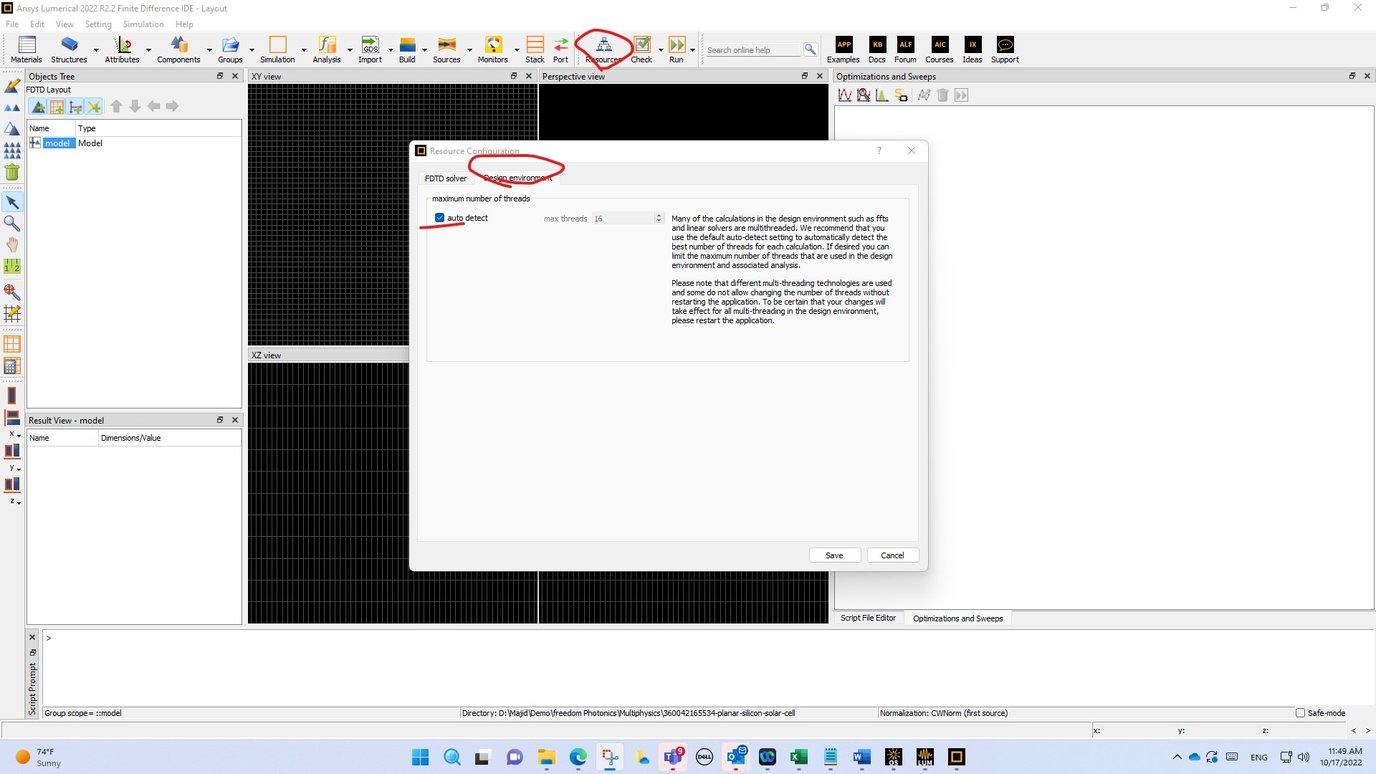Cancel the Resource Configuration dialog
Viewport: 1376px width, 774px height.
click(891, 555)
